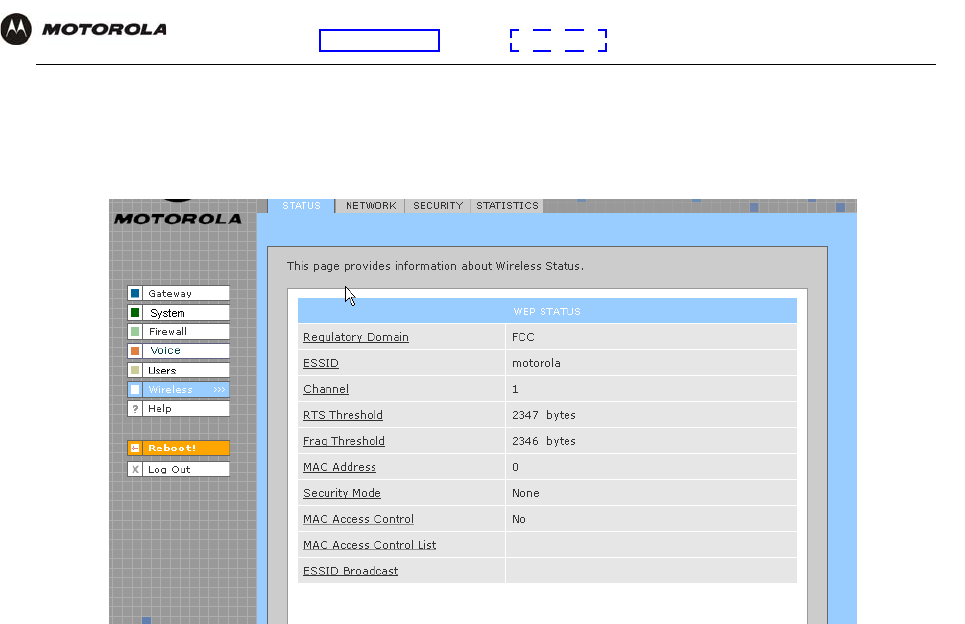This screenshot has height=624, width=965.
Task: Click the white Wireless menu icon
Action: point(135,390)
